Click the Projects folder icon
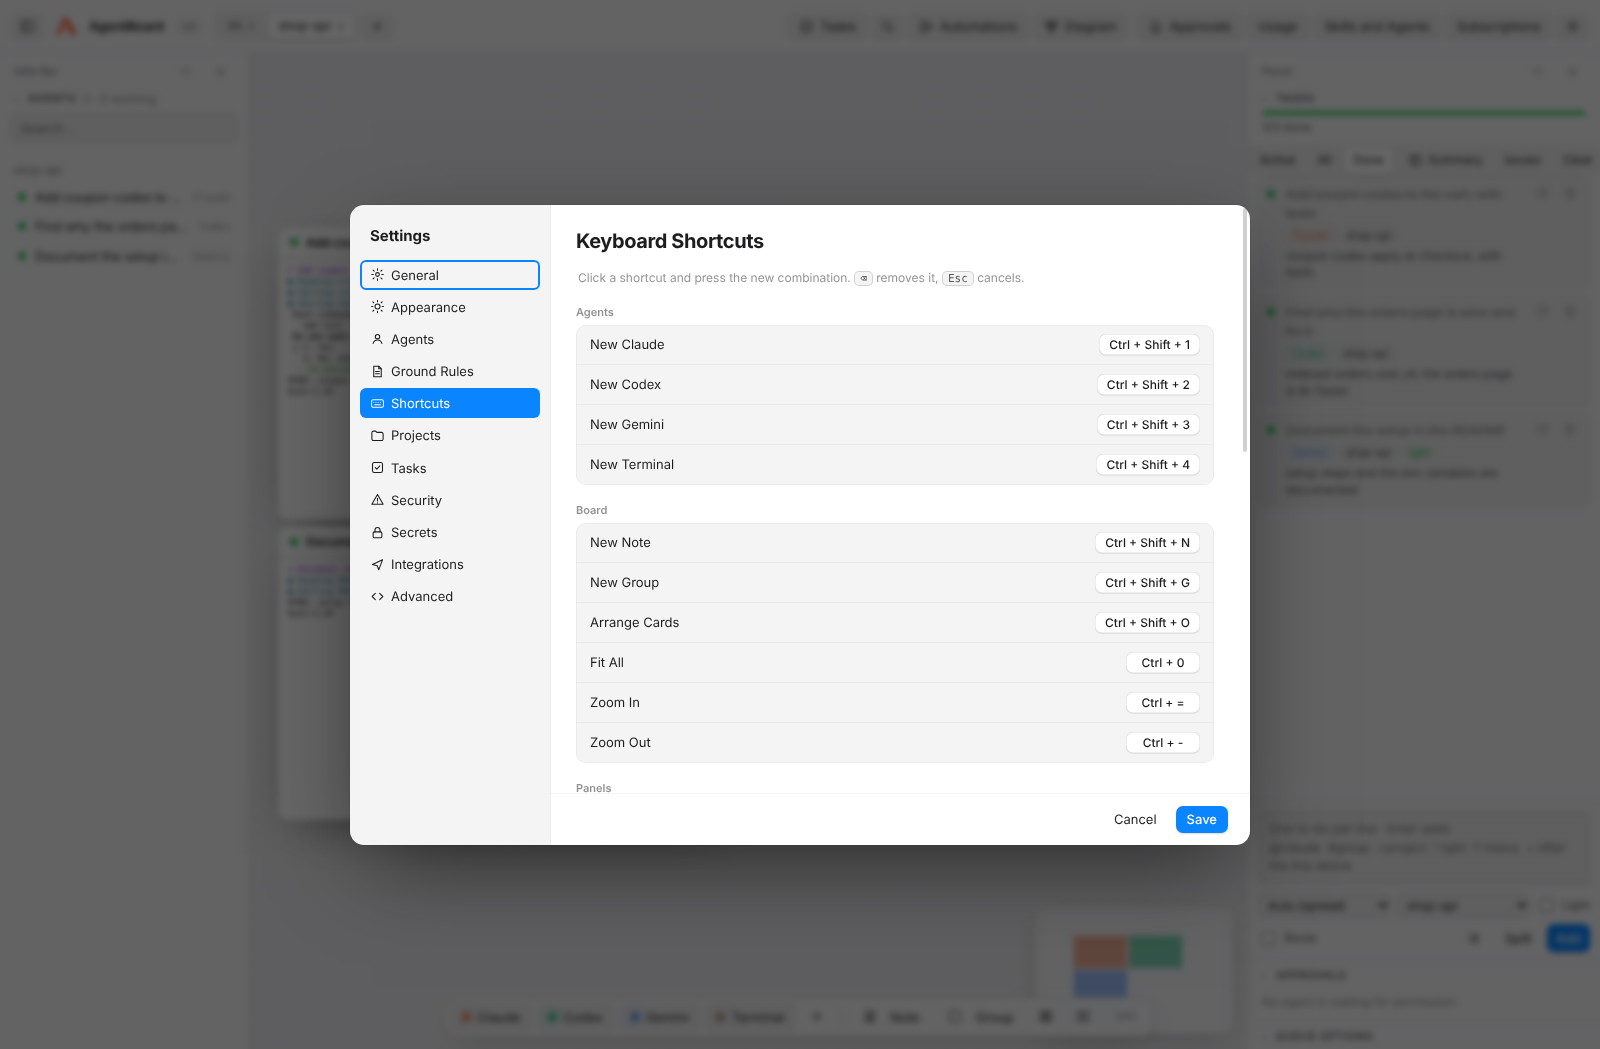 (377, 435)
